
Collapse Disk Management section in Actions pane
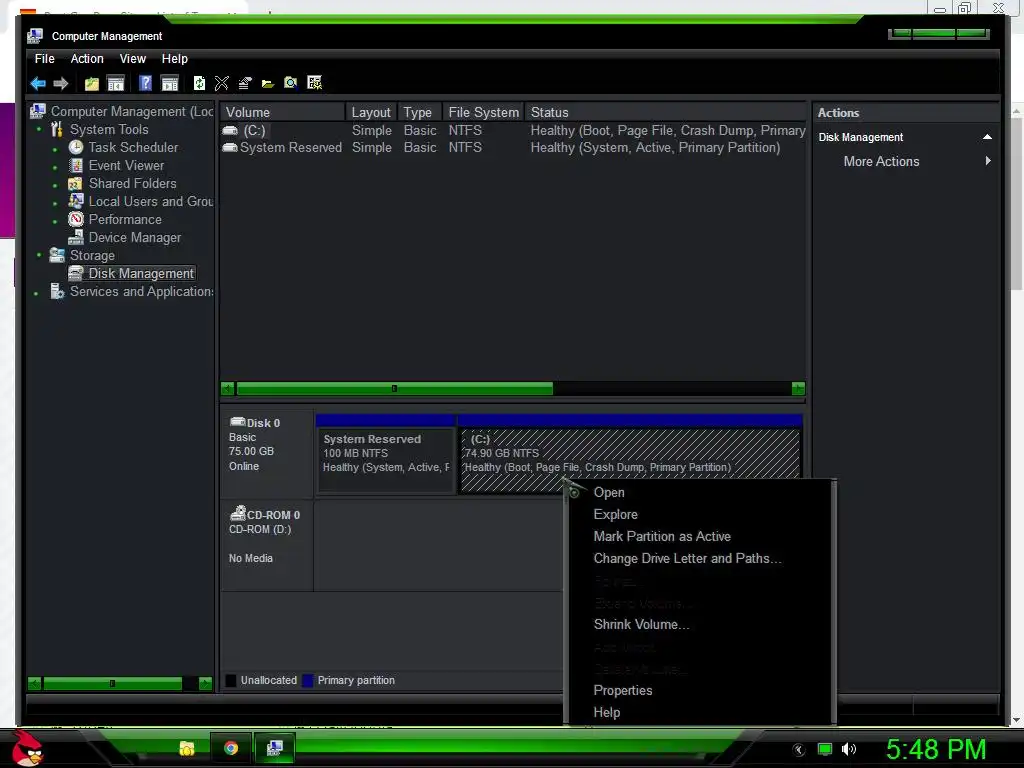point(987,137)
